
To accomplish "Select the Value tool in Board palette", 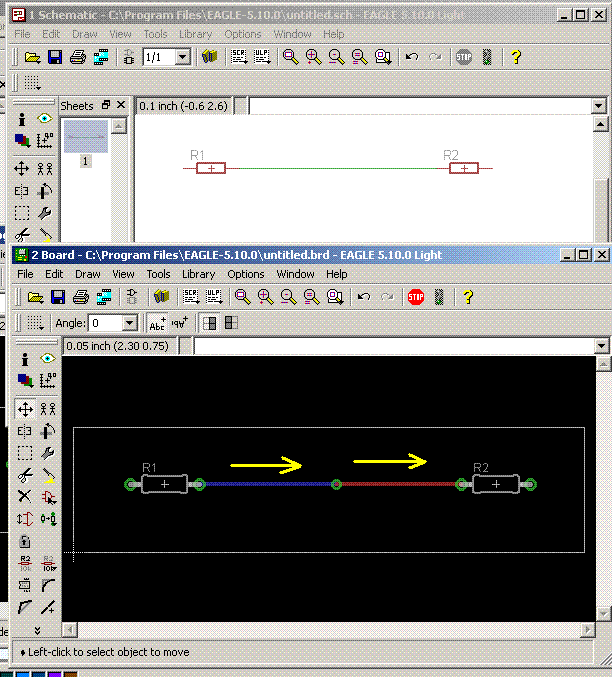I will point(48,563).
